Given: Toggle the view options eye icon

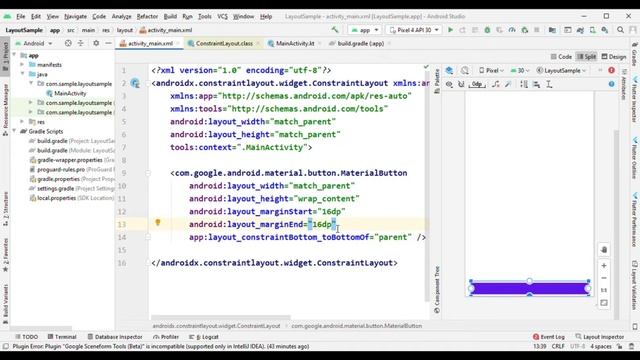Looking at the screenshot, I should pos(449,84).
